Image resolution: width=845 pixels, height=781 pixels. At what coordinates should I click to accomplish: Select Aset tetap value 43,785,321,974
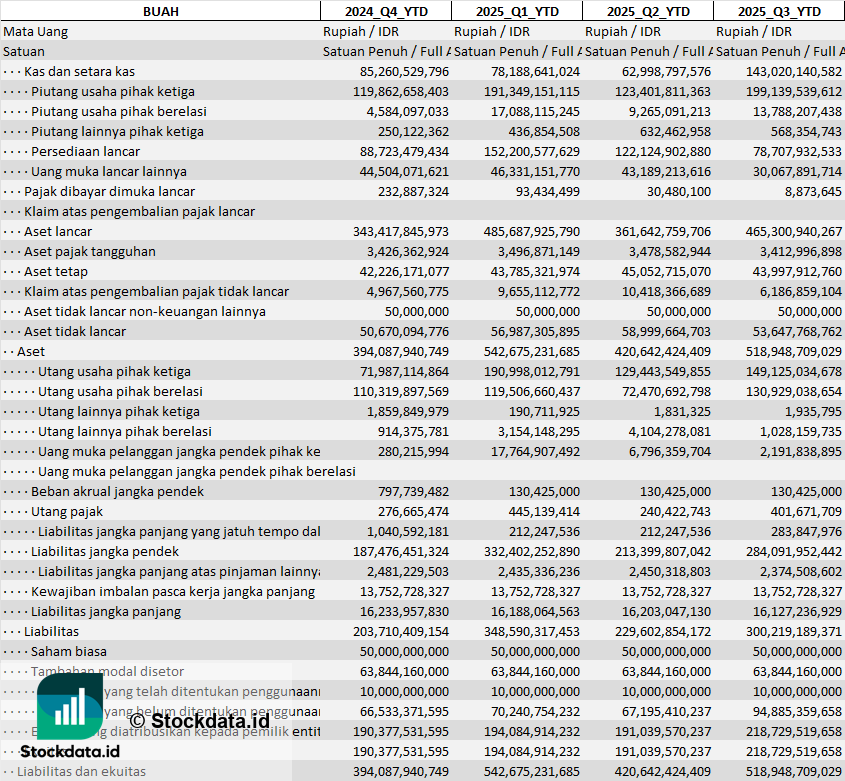point(529,271)
